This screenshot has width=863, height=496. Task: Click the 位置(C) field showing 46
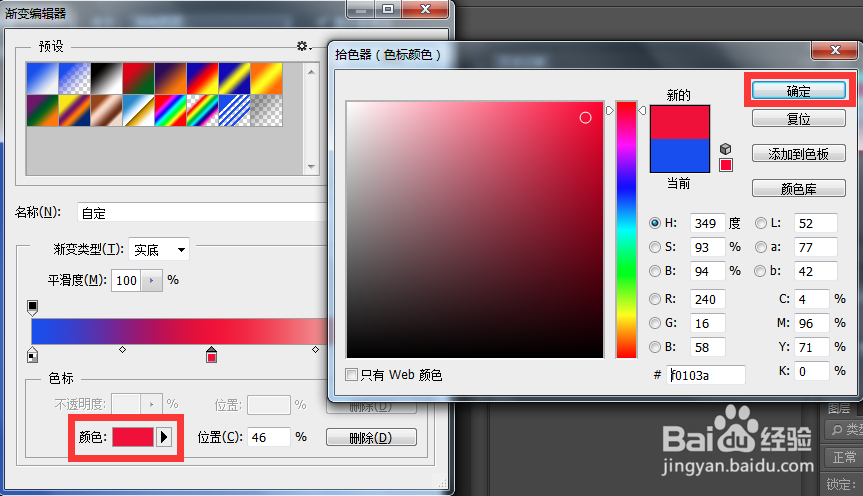tap(269, 437)
